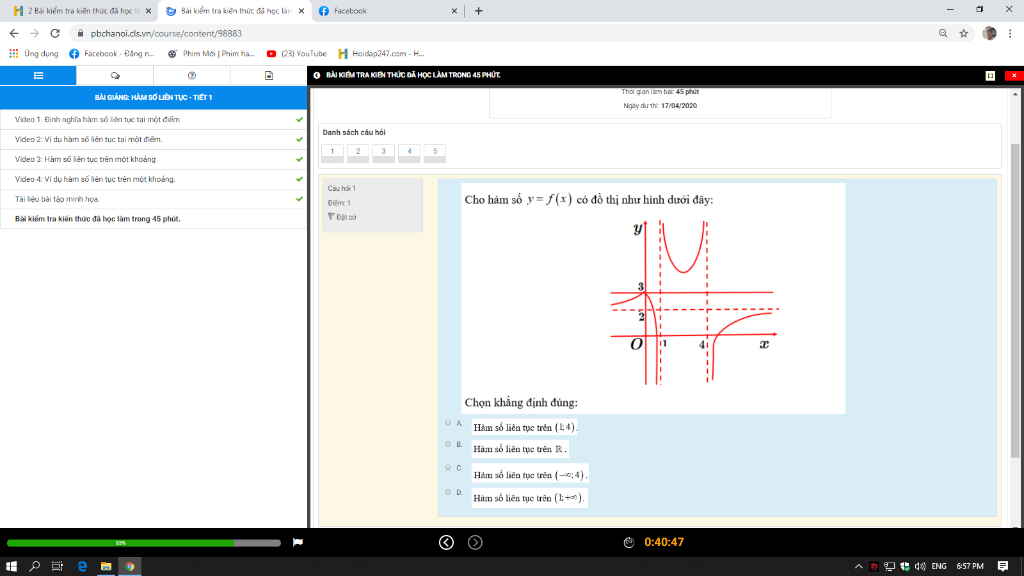Open the volume control in tray
Image resolution: width=1024 pixels, height=576 pixels.
tap(920, 566)
